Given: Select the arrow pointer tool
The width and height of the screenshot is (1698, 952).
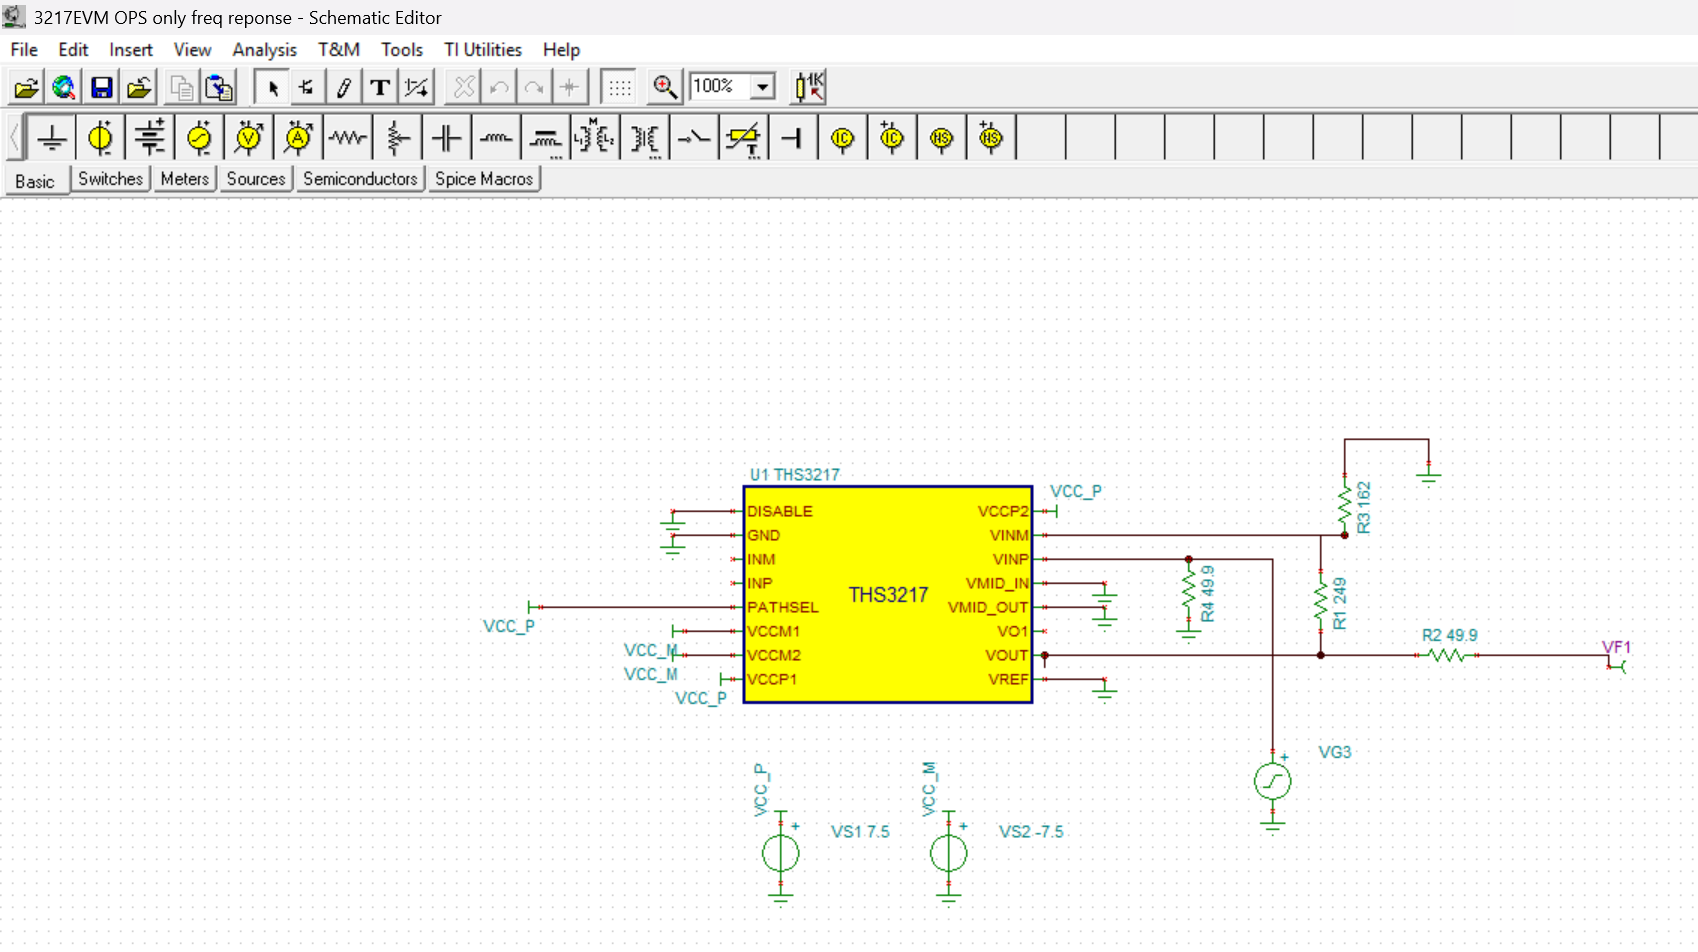Looking at the screenshot, I should (x=272, y=88).
